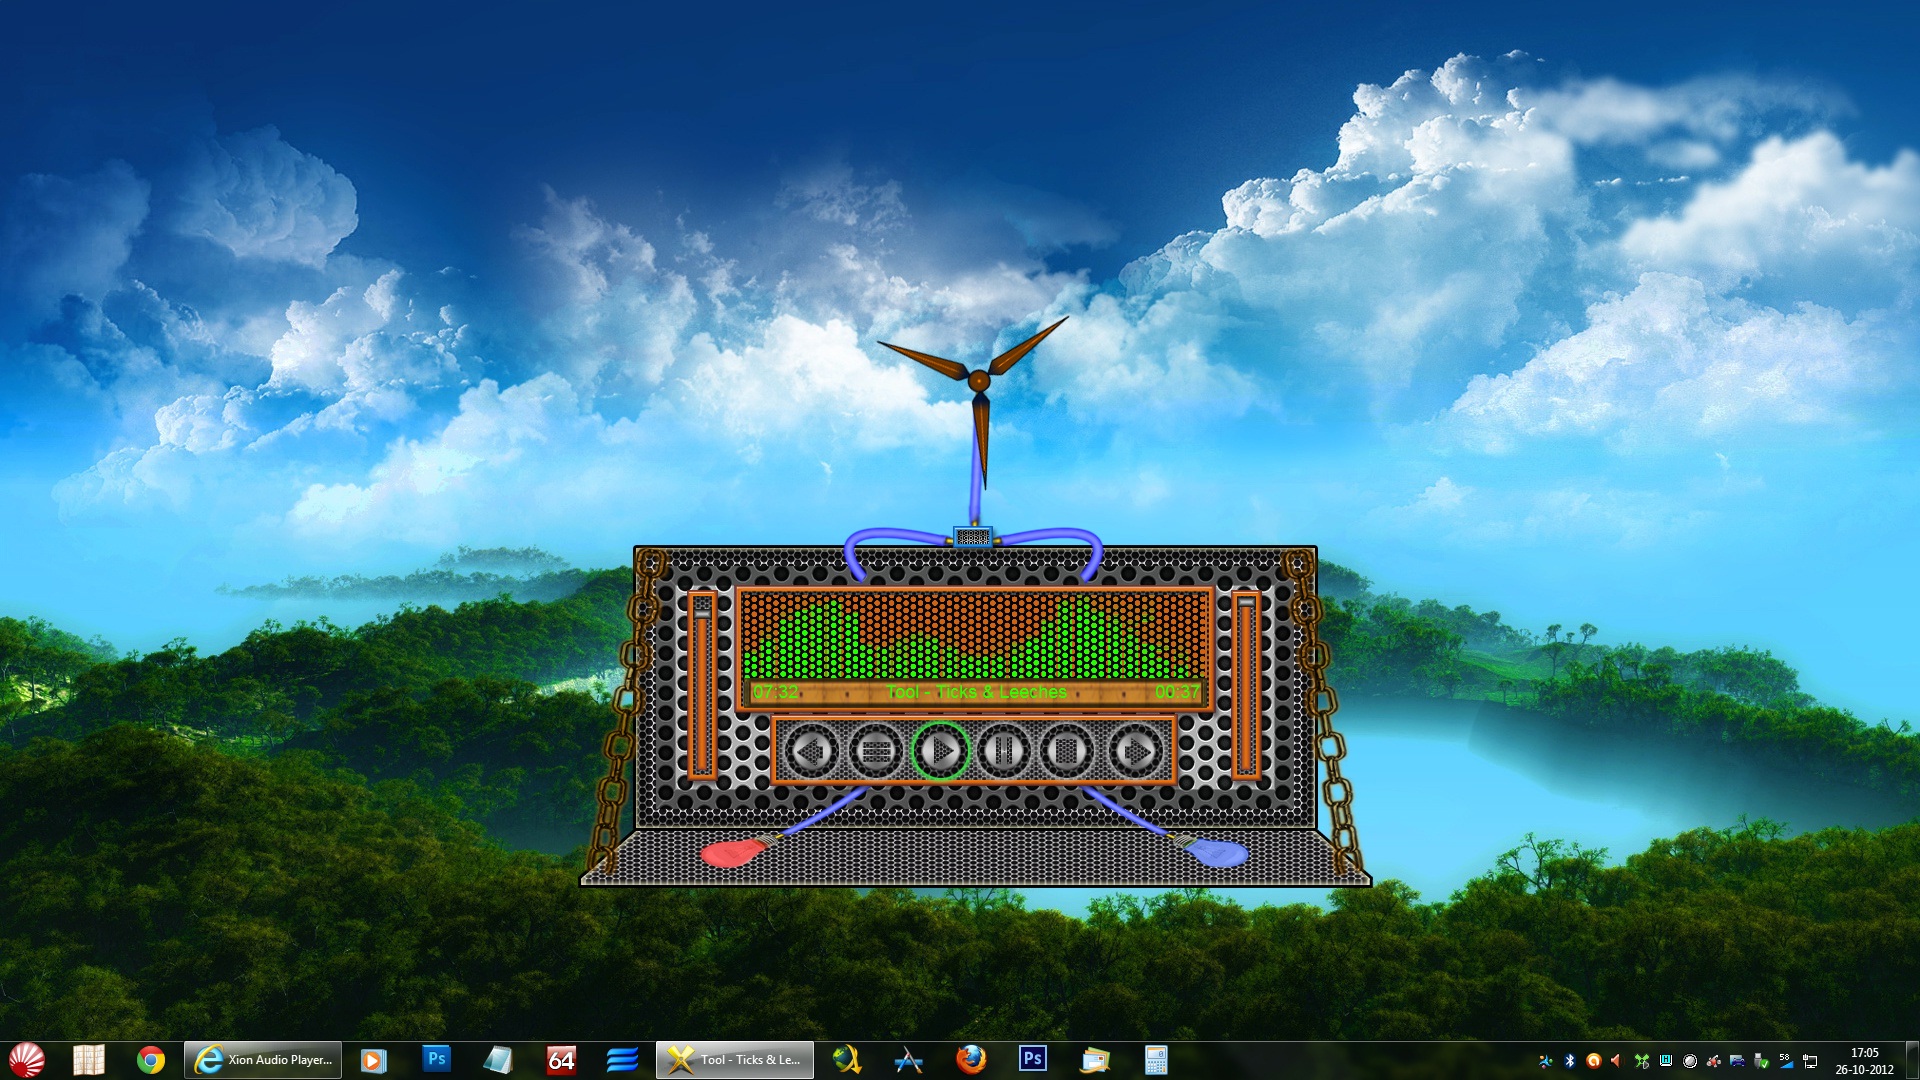The height and width of the screenshot is (1080, 1920).
Task: Click the colorful swirl tray icon
Action: coord(1546,1061)
